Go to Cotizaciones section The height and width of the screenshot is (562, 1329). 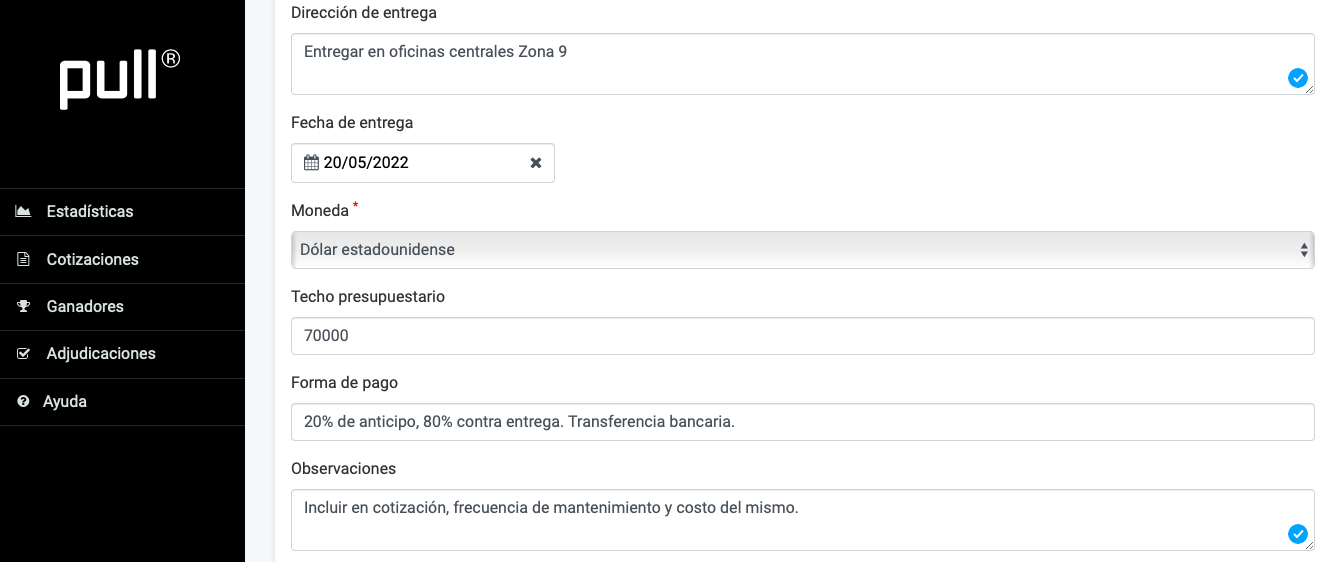pos(92,259)
